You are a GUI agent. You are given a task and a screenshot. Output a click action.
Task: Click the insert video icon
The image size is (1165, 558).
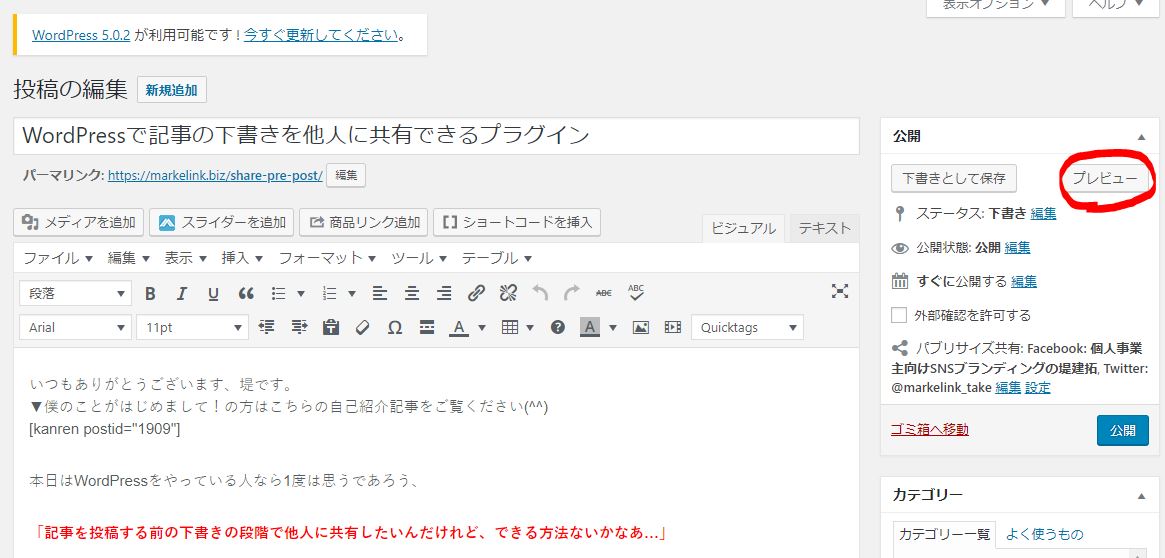coord(672,327)
